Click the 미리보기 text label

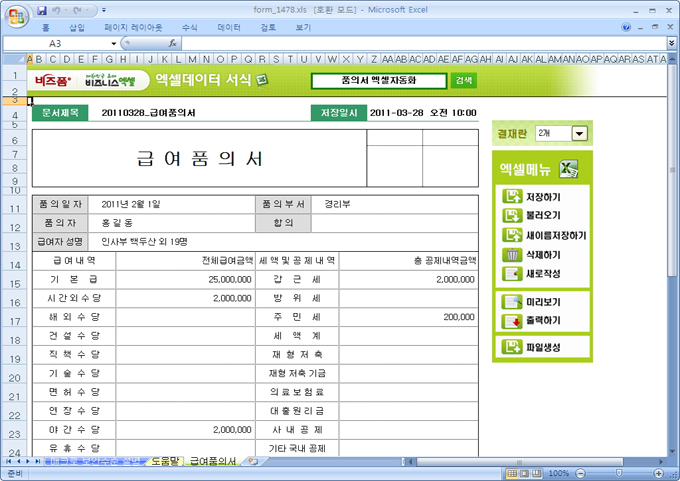click(543, 302)
